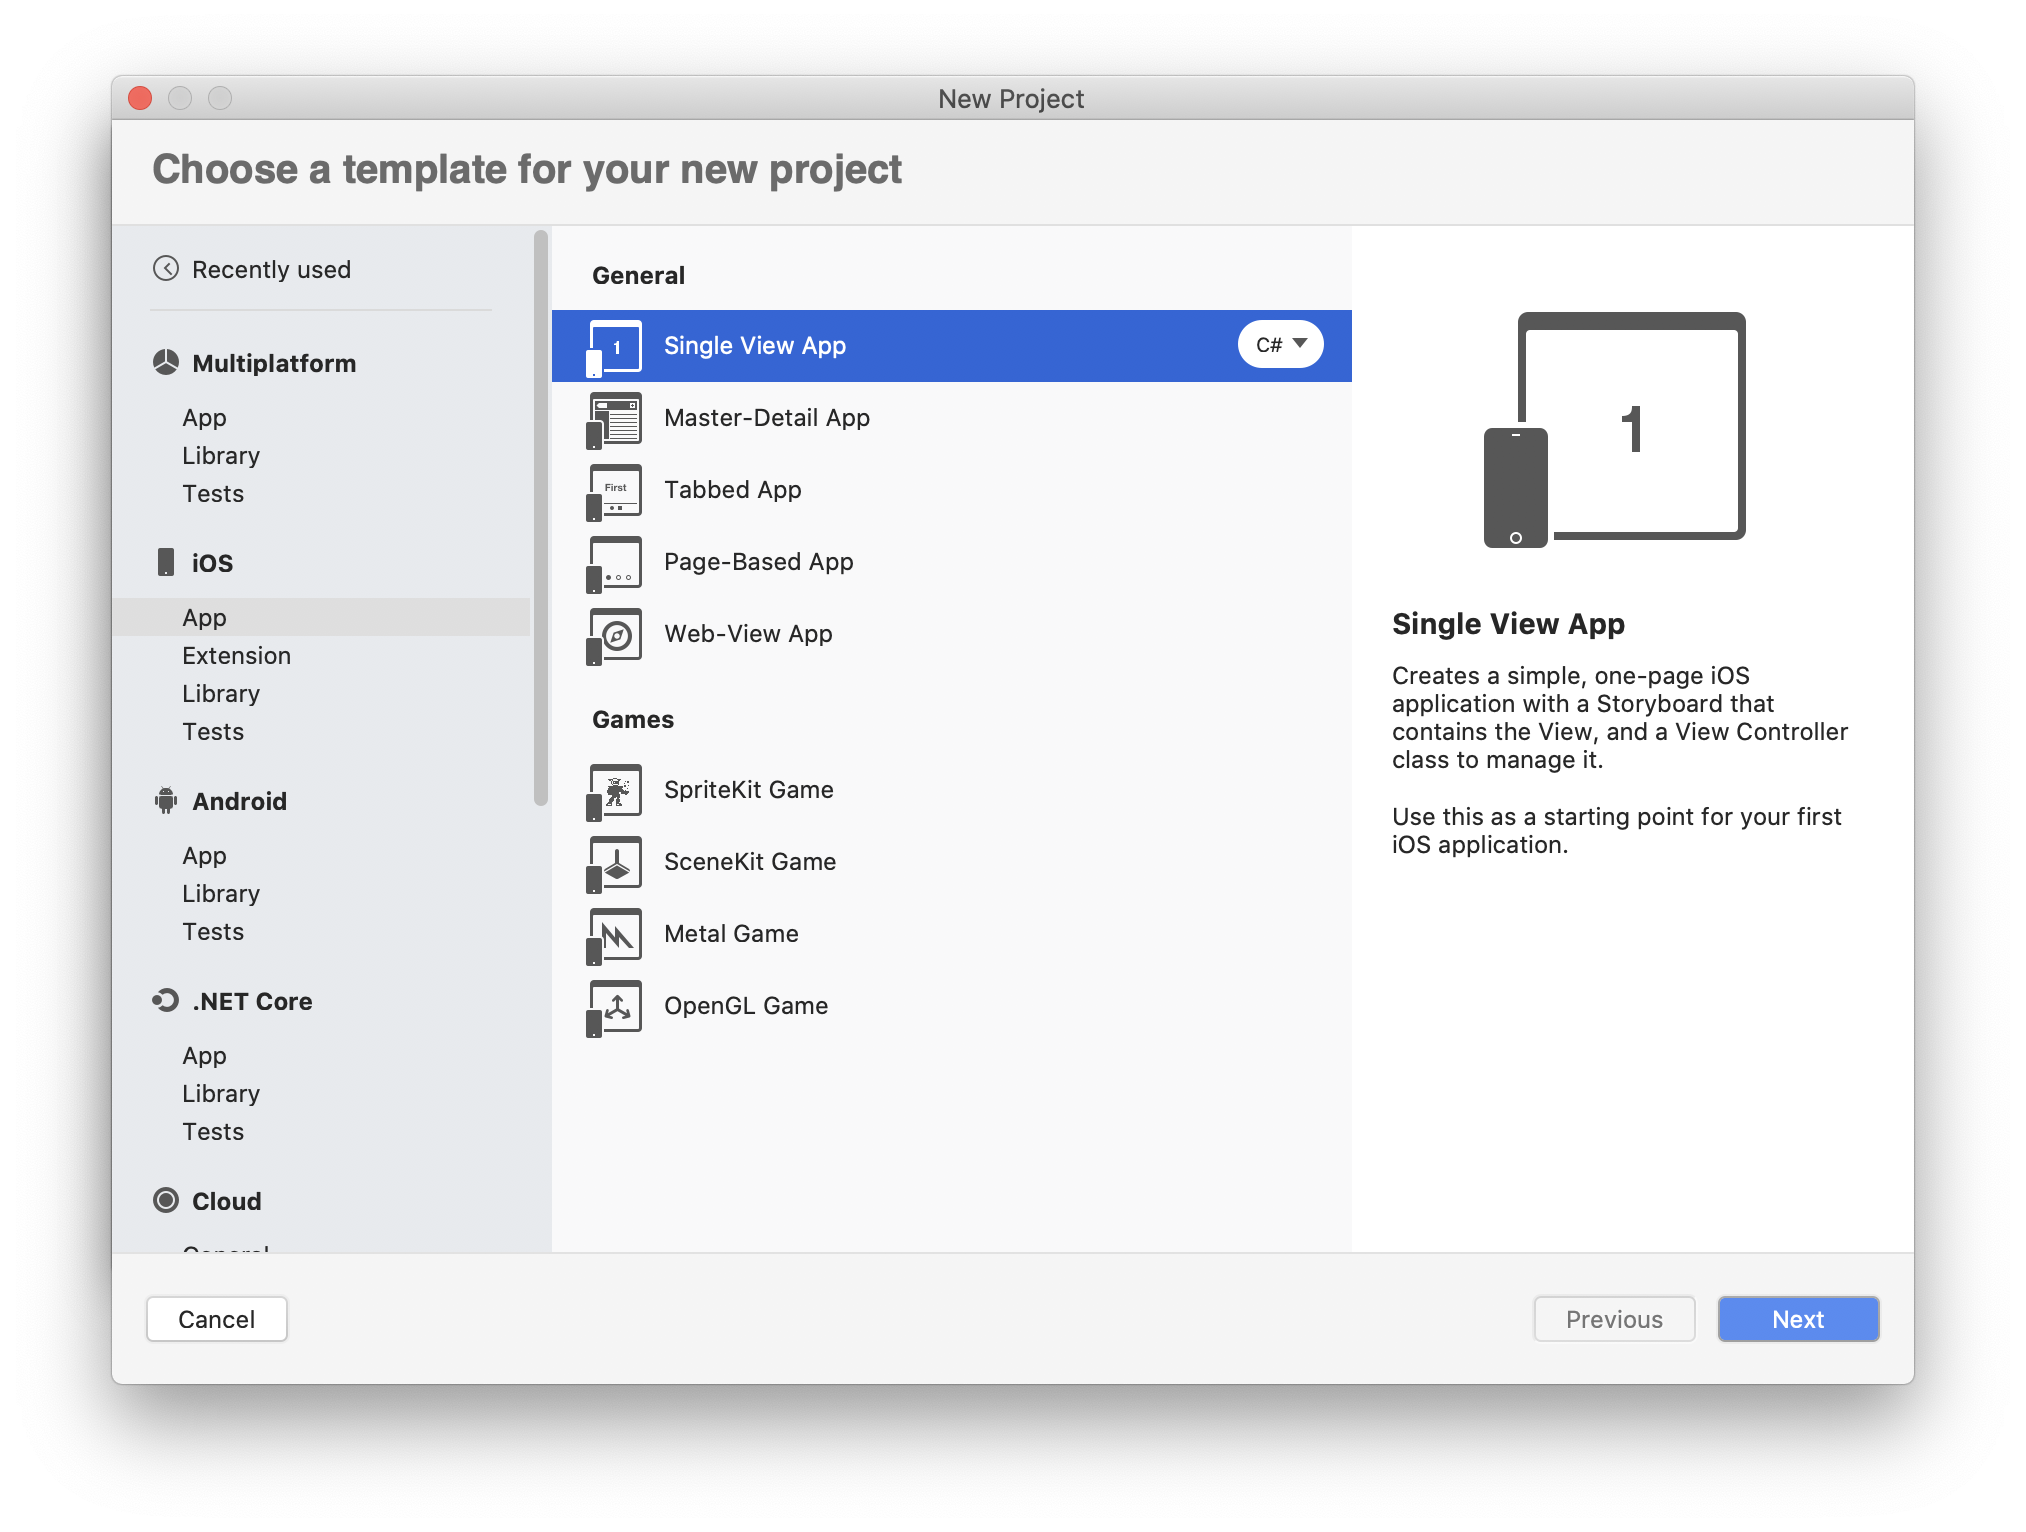Select Multiplatform App option
This screenshot has height=1532, width=2026.
point(204,415)
